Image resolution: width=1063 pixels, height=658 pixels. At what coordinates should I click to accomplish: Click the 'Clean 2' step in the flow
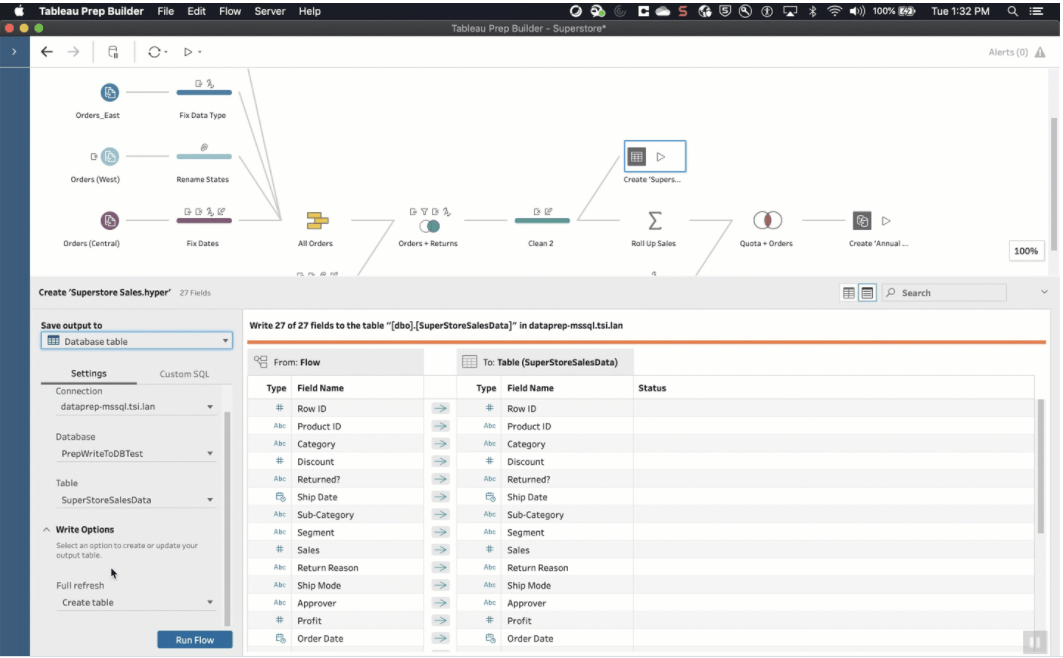541,221
